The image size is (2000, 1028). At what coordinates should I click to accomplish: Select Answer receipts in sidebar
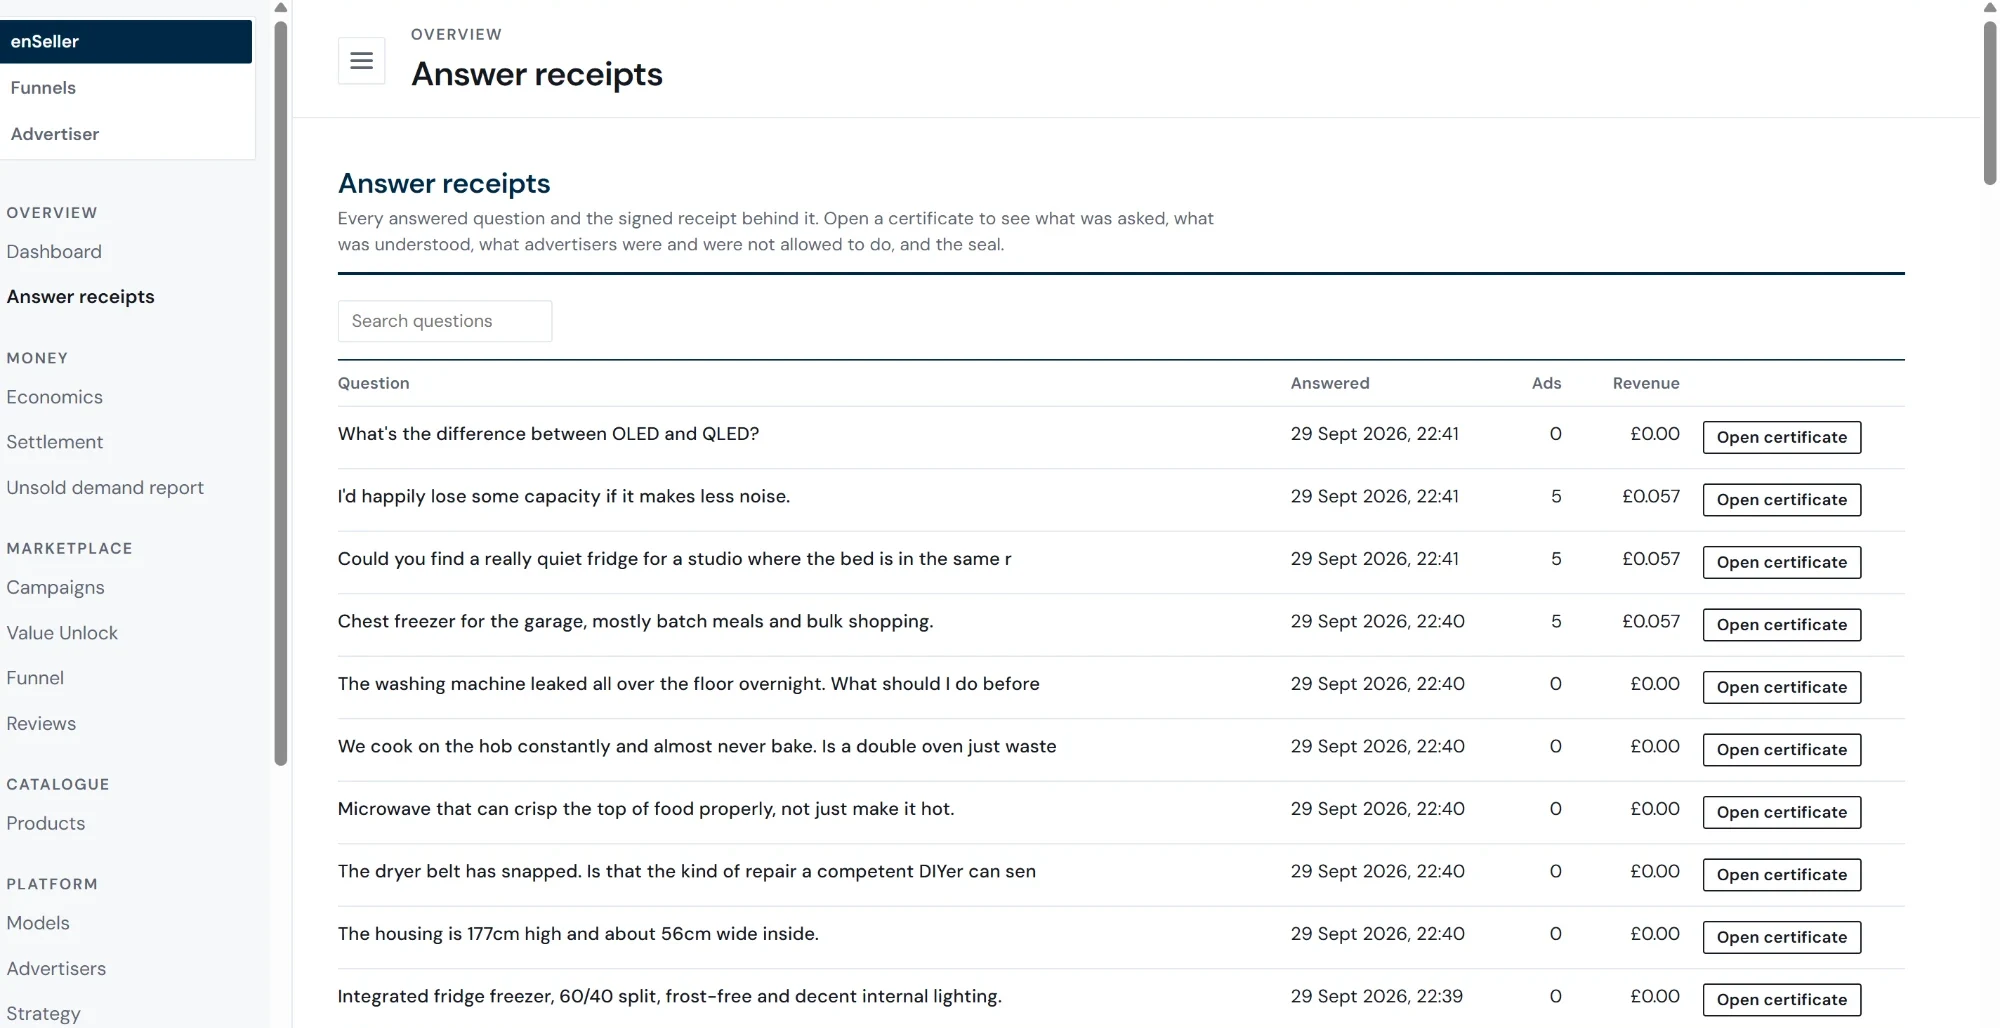coord(80,297)
